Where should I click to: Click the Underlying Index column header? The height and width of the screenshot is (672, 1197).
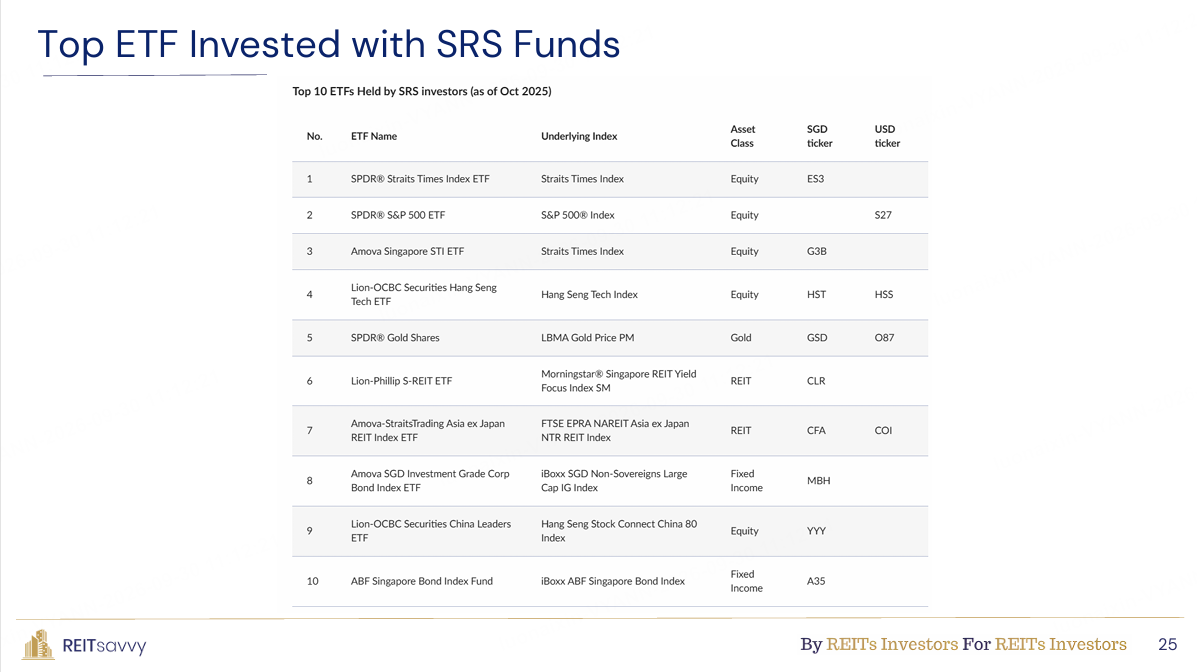[579, 136]
